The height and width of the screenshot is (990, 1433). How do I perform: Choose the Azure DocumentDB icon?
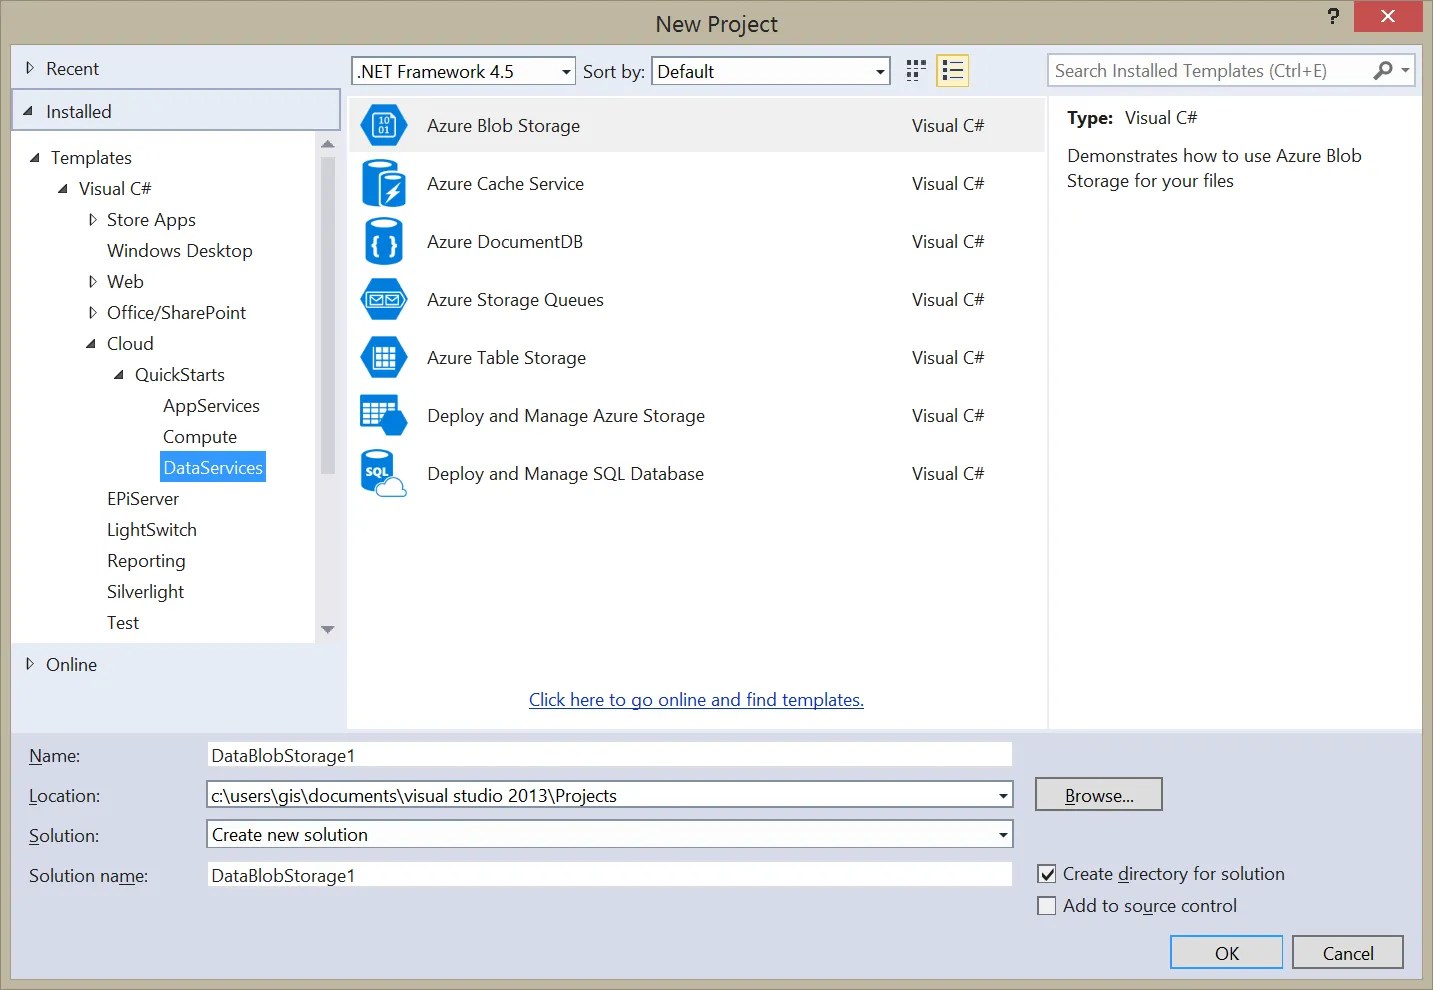(384, 242)
